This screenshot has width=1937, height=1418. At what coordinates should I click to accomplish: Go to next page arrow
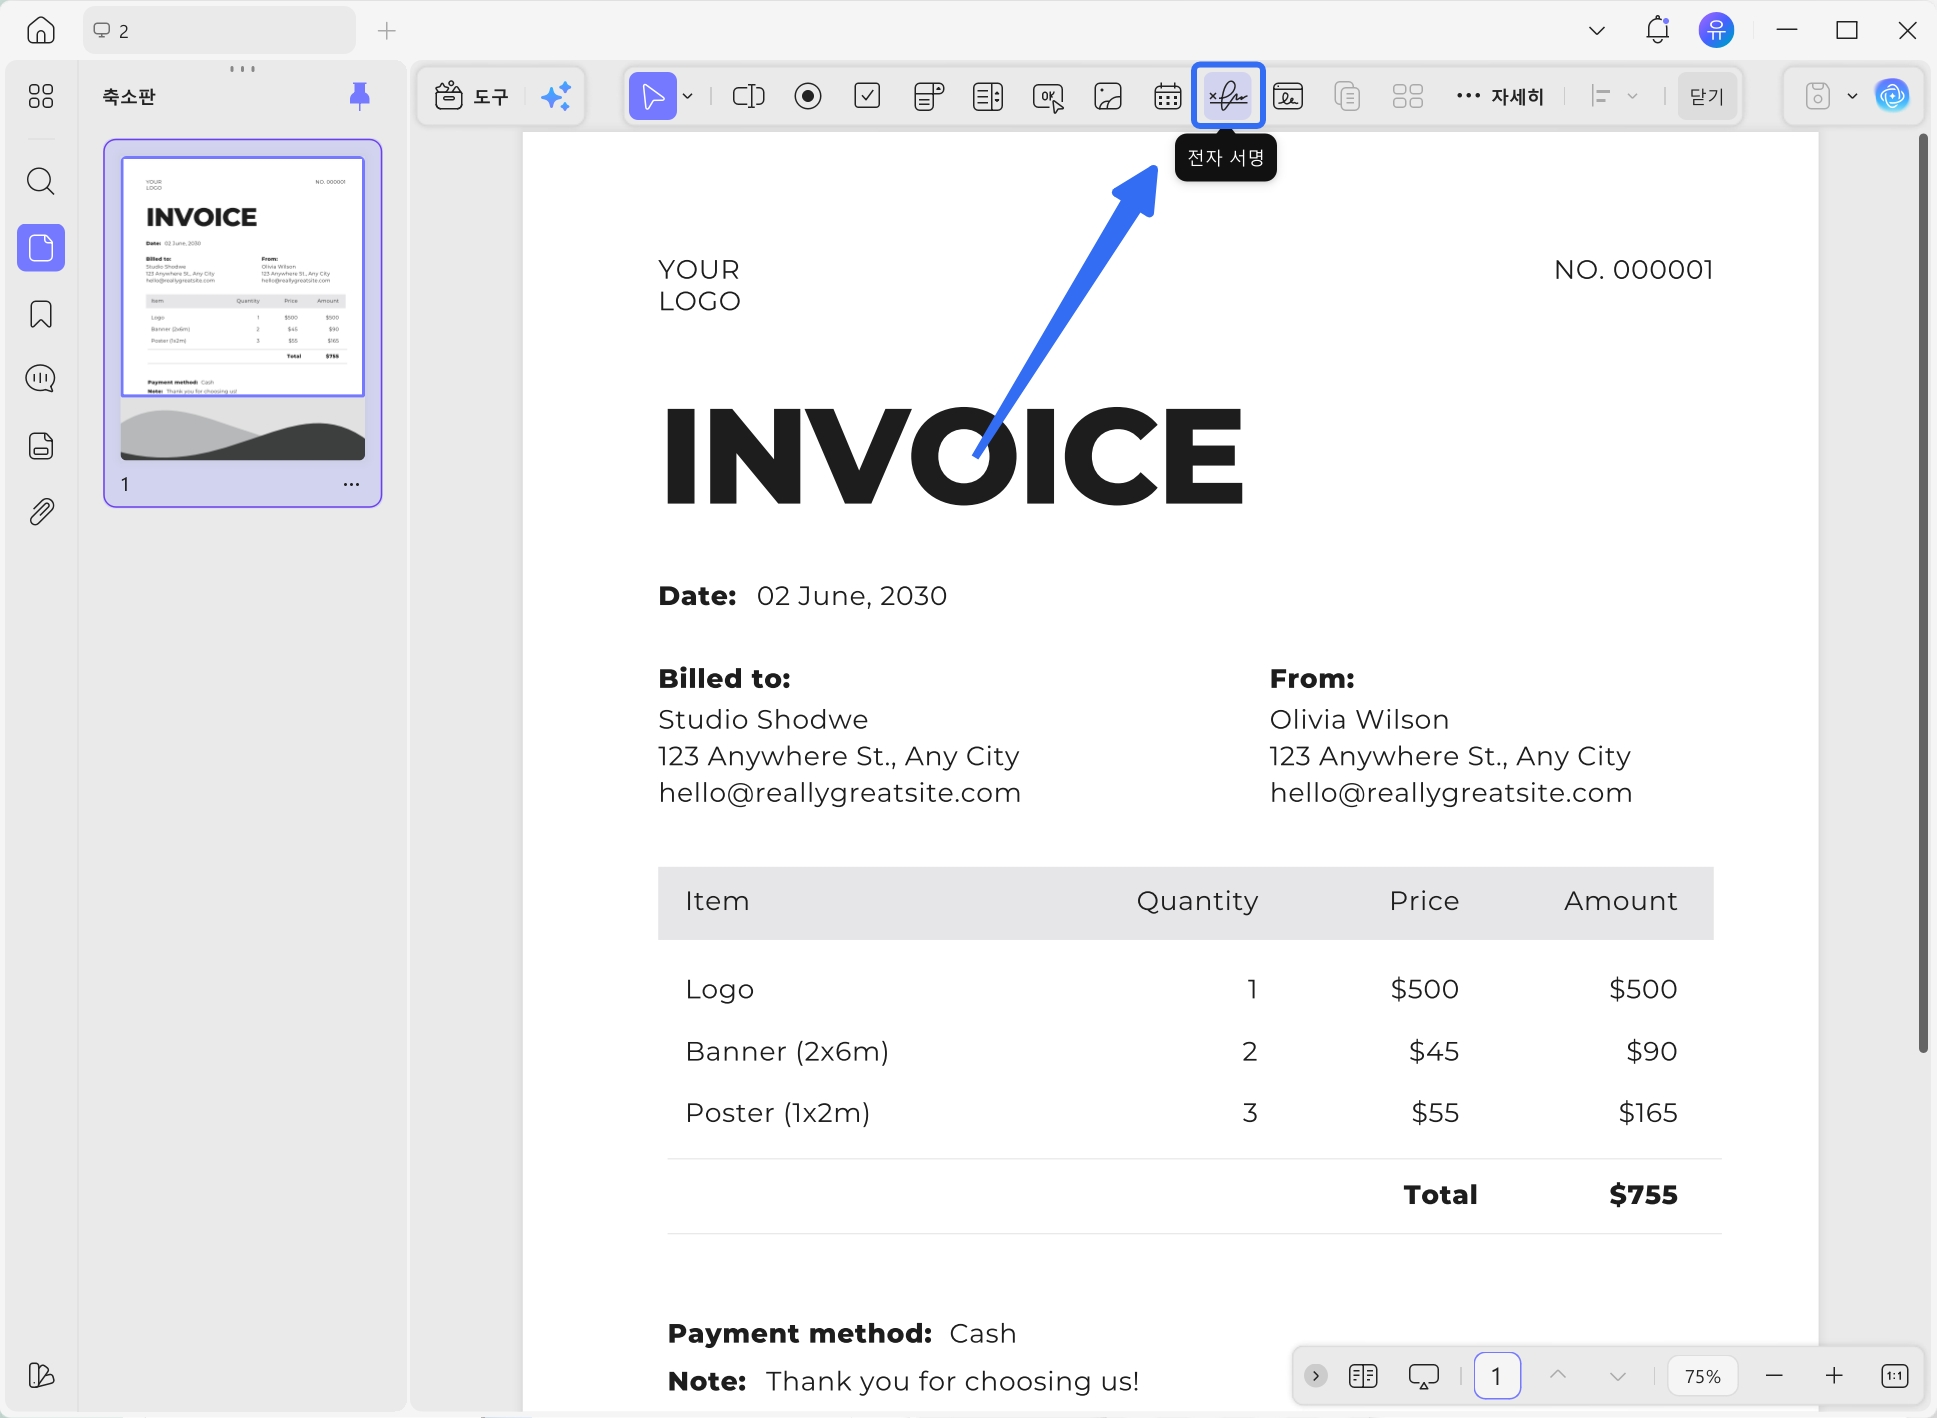1618,1376
